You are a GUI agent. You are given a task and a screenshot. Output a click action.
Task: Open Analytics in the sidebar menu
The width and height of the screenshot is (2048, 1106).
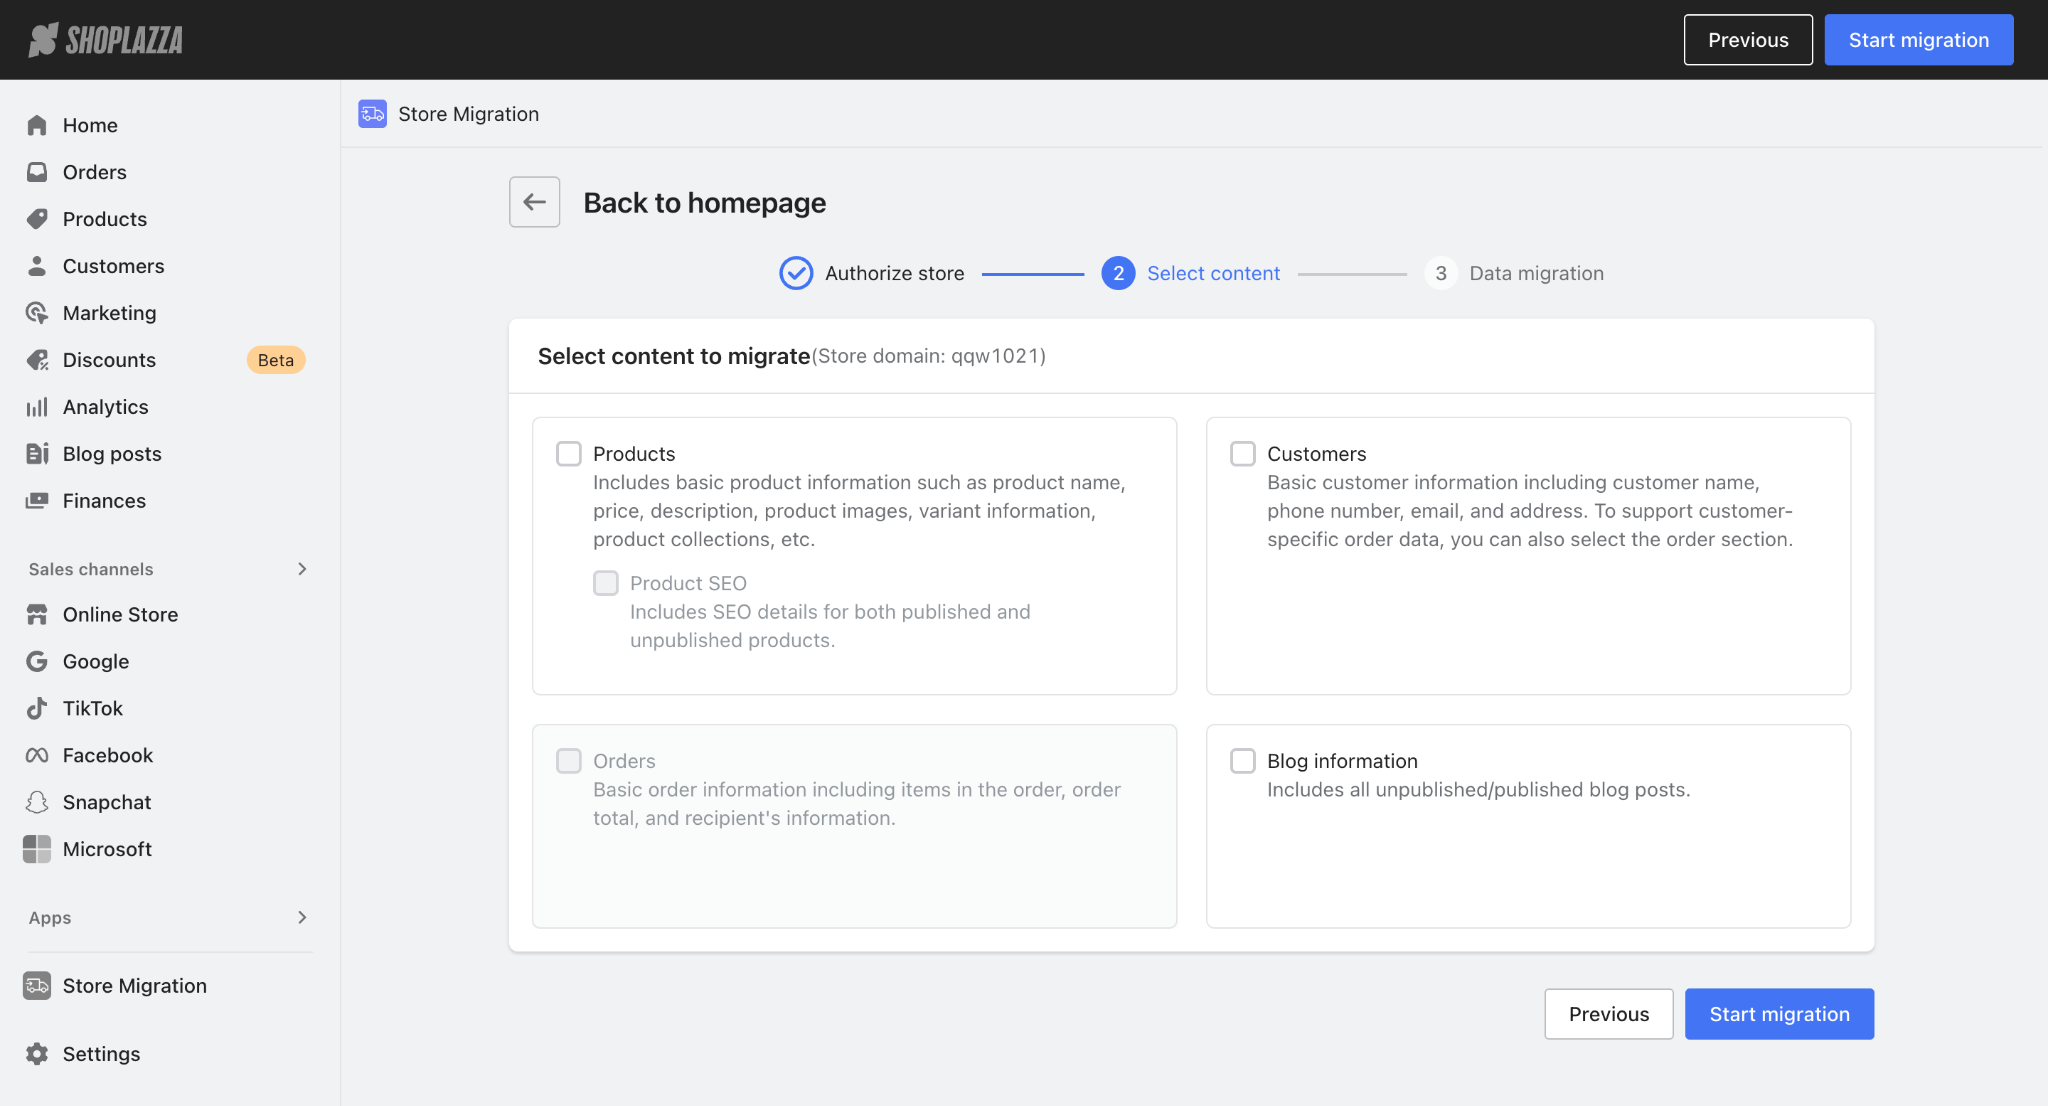coord(105,407)
